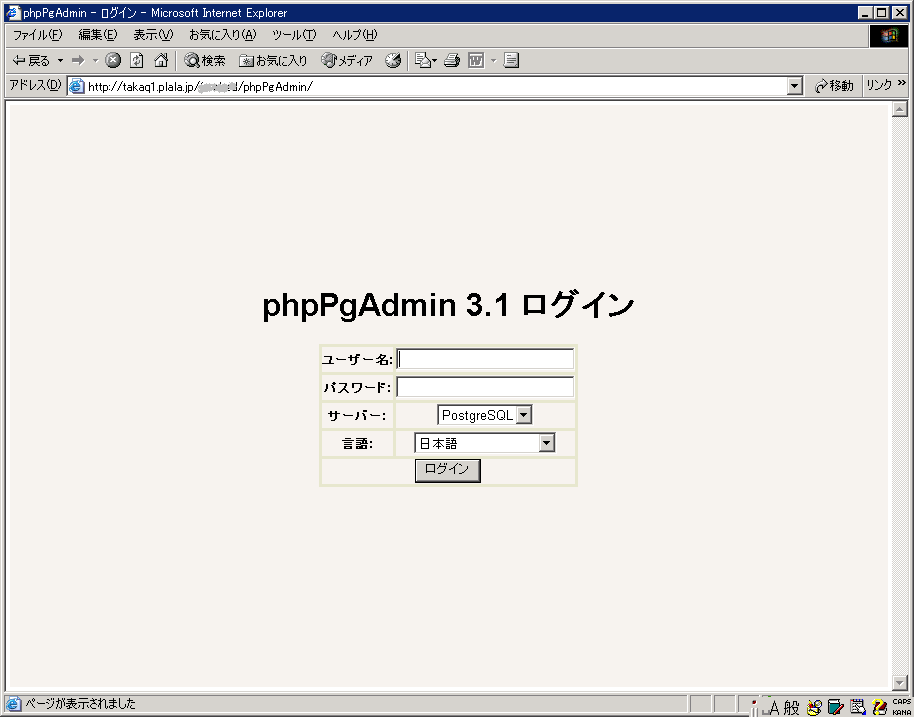Click the IE icon in the title bar
This screenshot has height=717, width=914.
point(13,12)
